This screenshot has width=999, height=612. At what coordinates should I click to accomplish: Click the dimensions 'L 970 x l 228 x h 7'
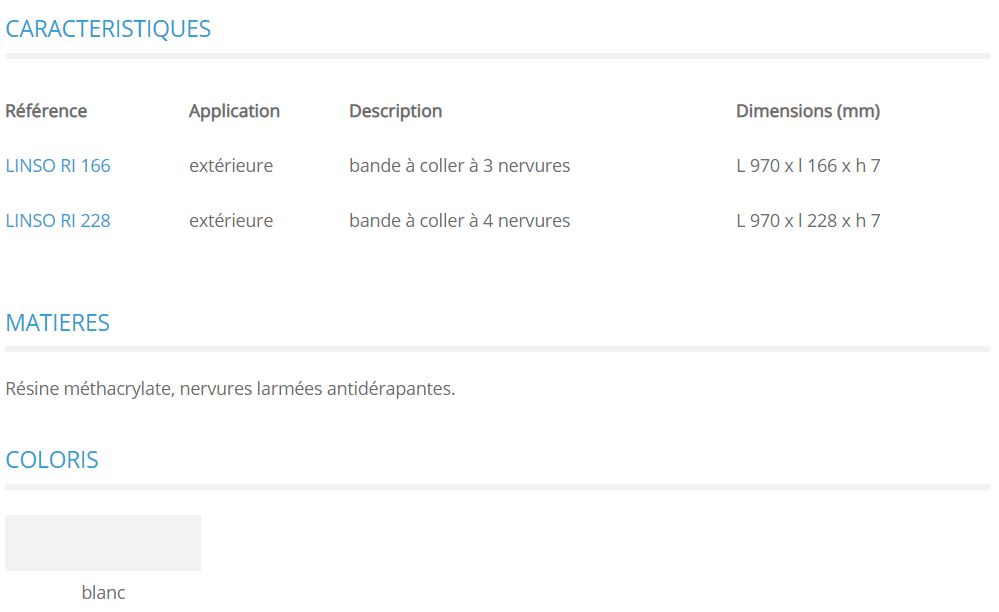click(x=808, y=221)
